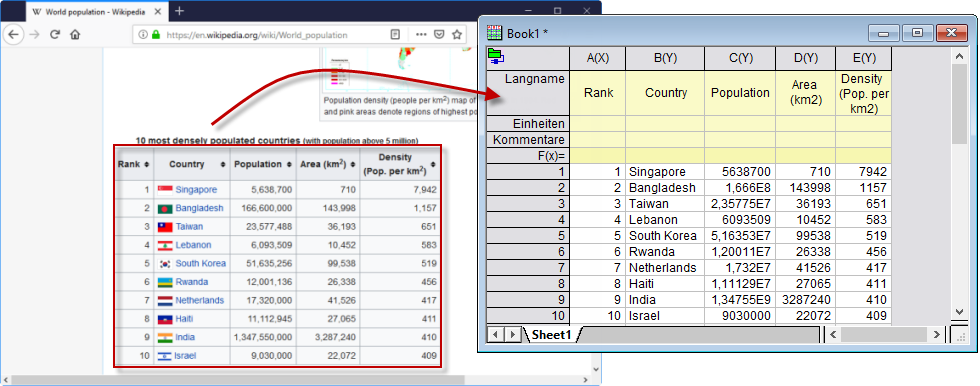Select column A(X) header
The width and height of the screenshot is (980, 386).
click(598, 58)
